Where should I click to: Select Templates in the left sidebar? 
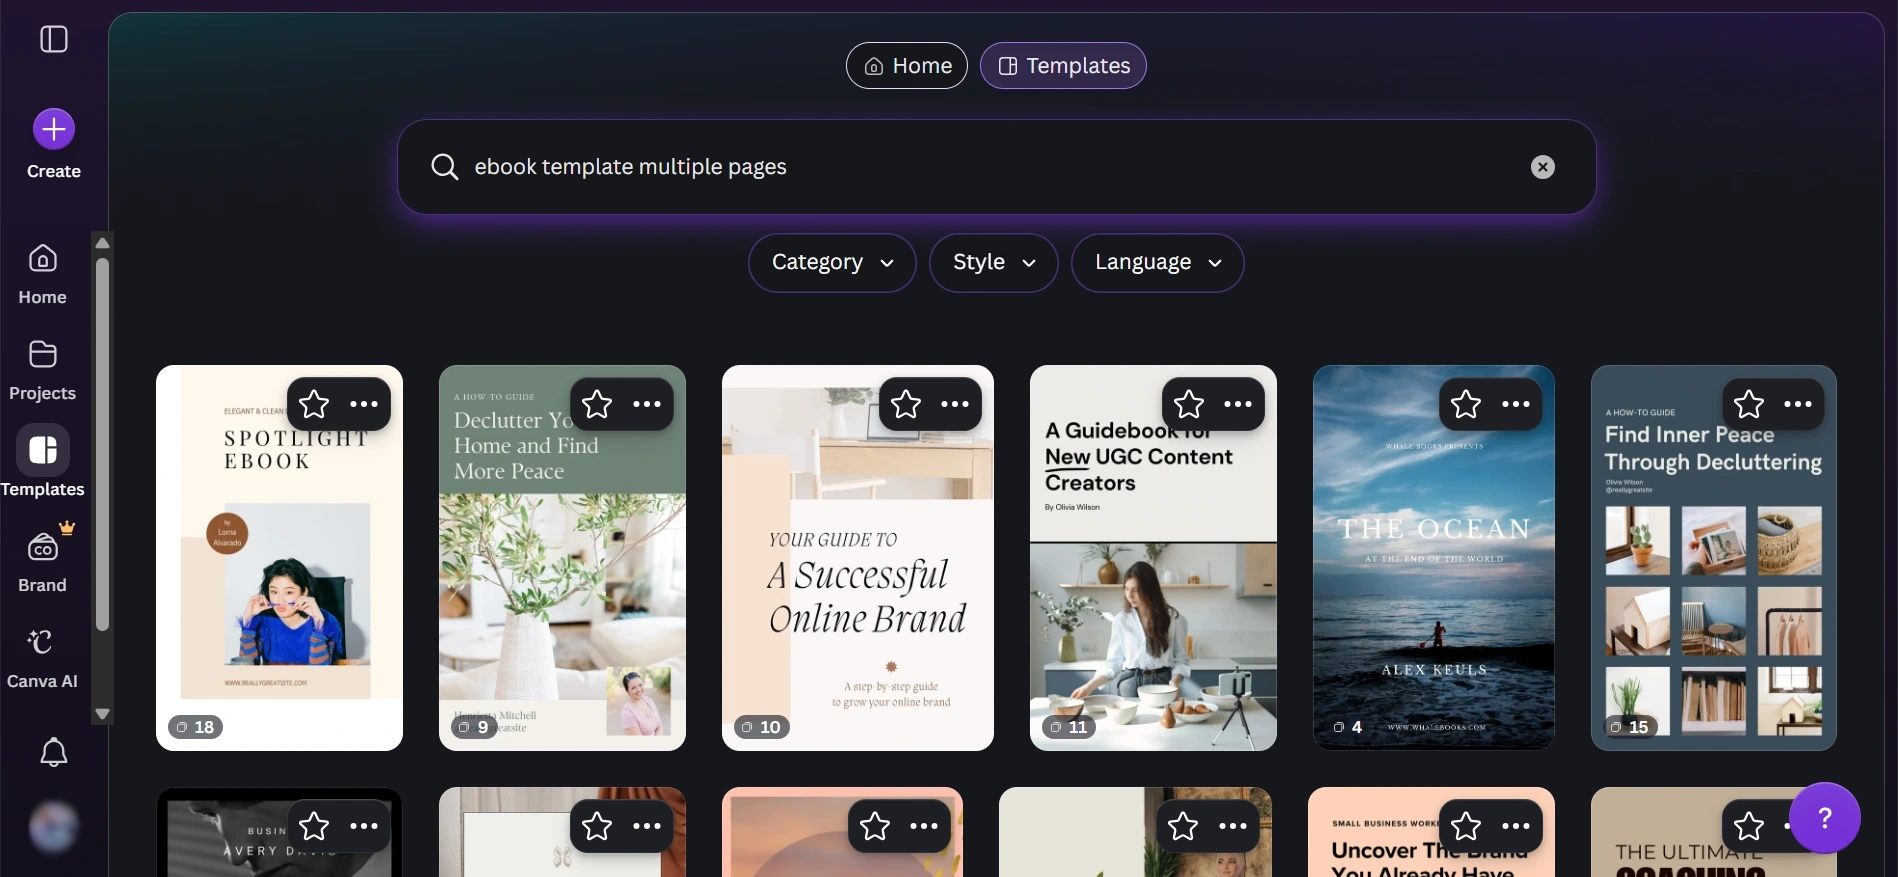point(42,462)
